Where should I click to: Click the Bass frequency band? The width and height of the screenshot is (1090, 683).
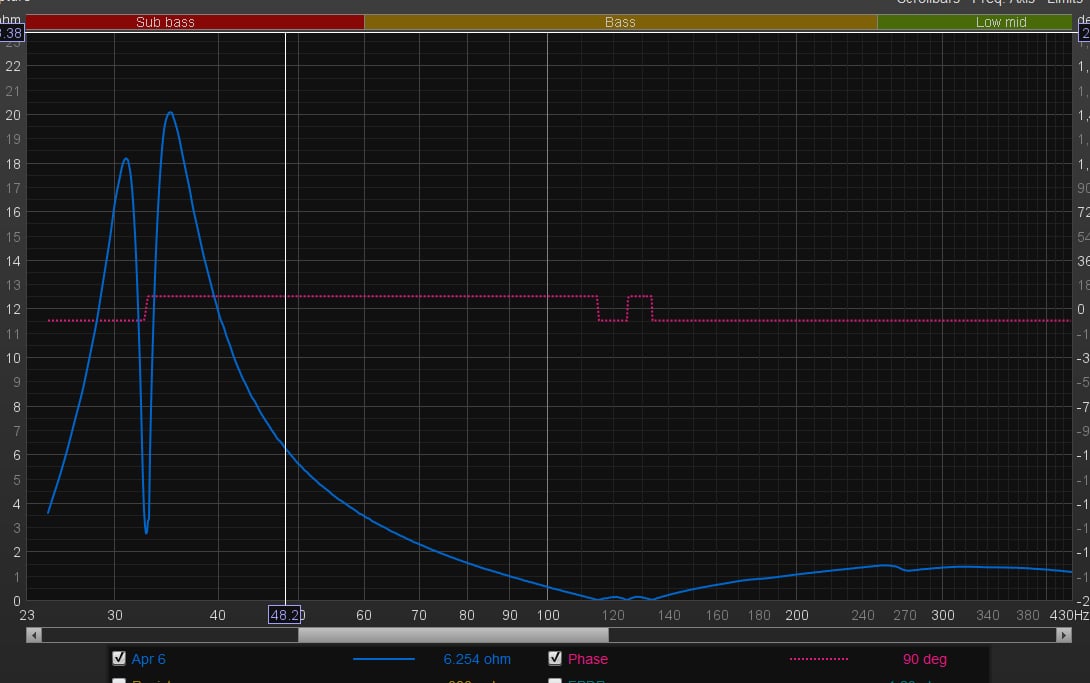[621, 22]
